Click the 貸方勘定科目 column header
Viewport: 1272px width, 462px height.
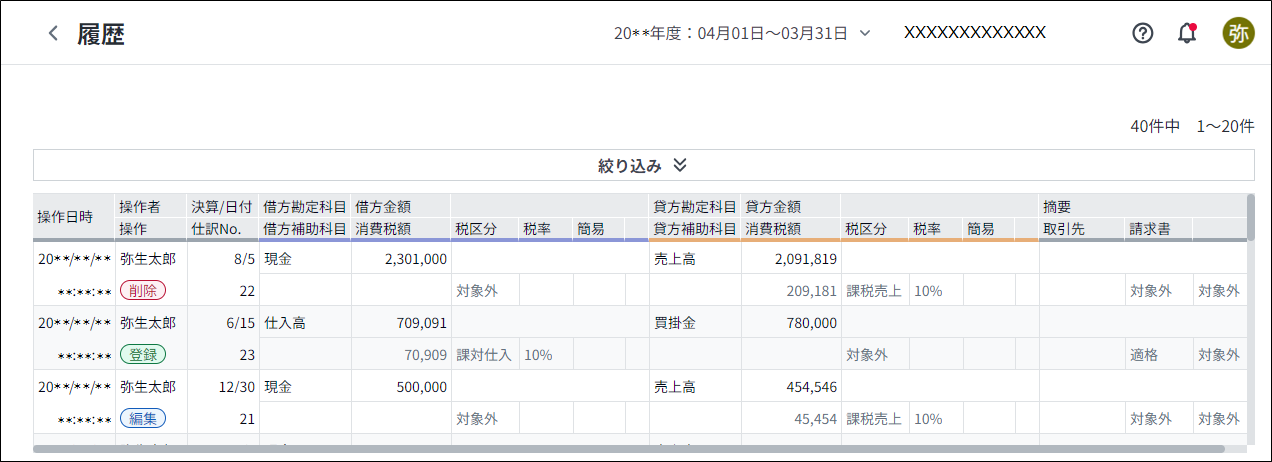pos(694,207)
